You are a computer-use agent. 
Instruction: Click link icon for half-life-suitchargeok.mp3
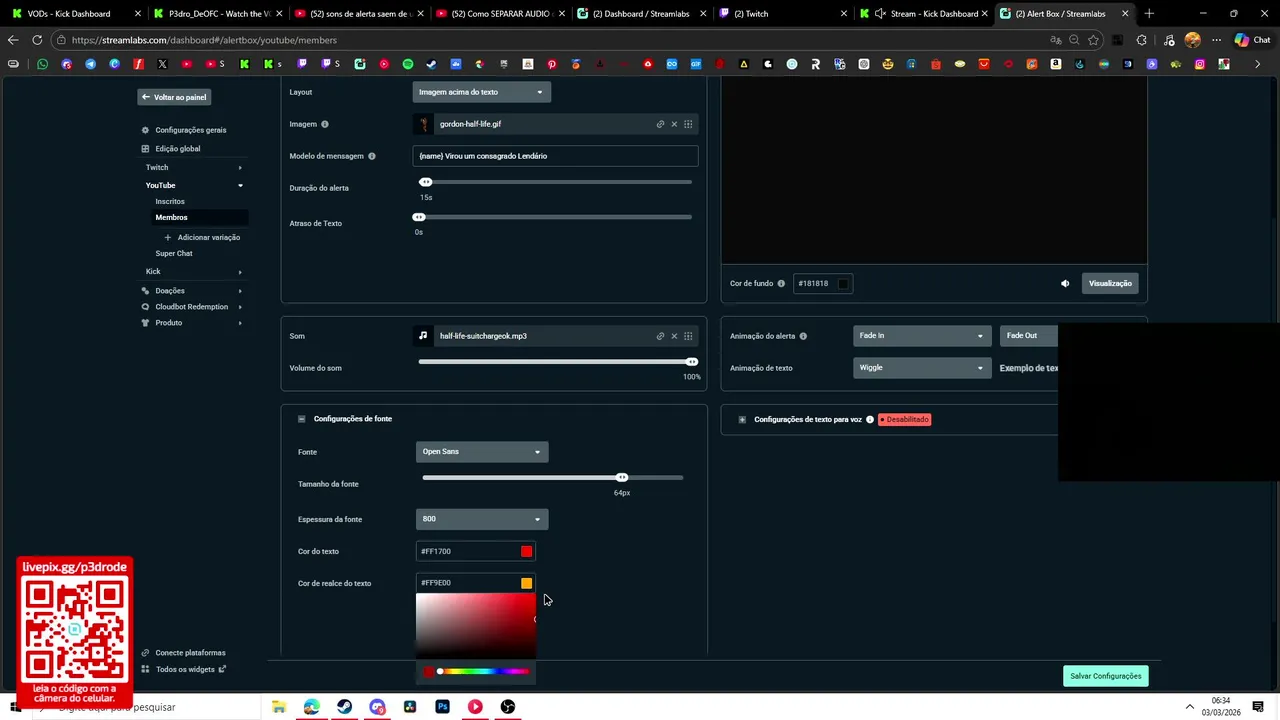[x=660, y=336]
